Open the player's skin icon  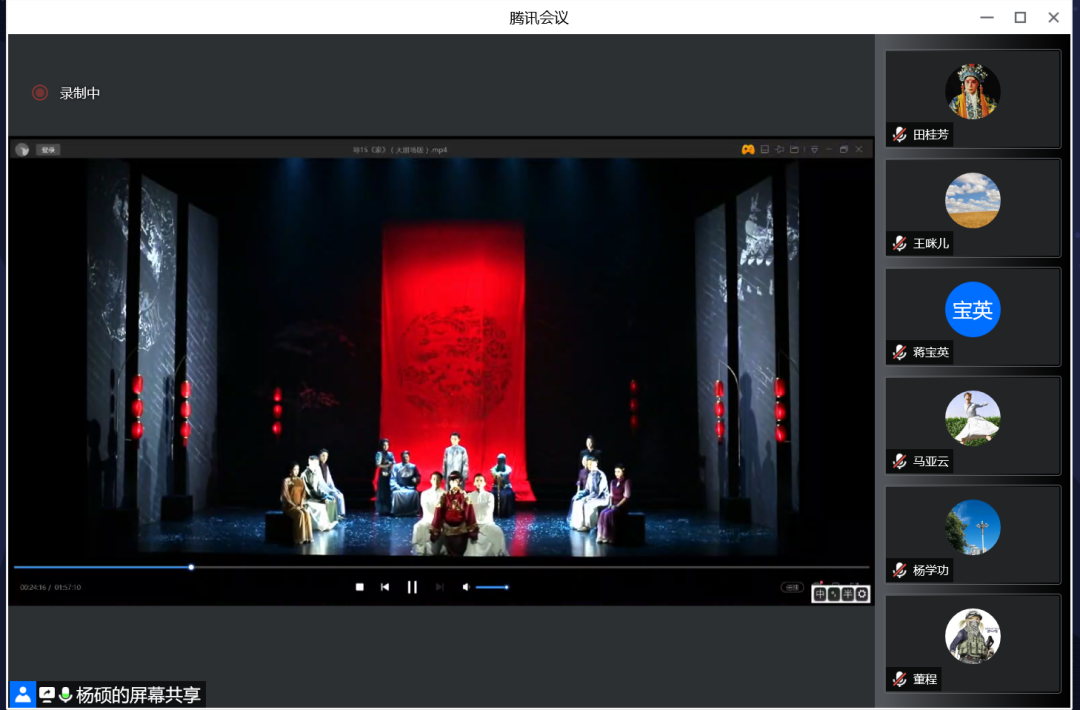point(794,149)
